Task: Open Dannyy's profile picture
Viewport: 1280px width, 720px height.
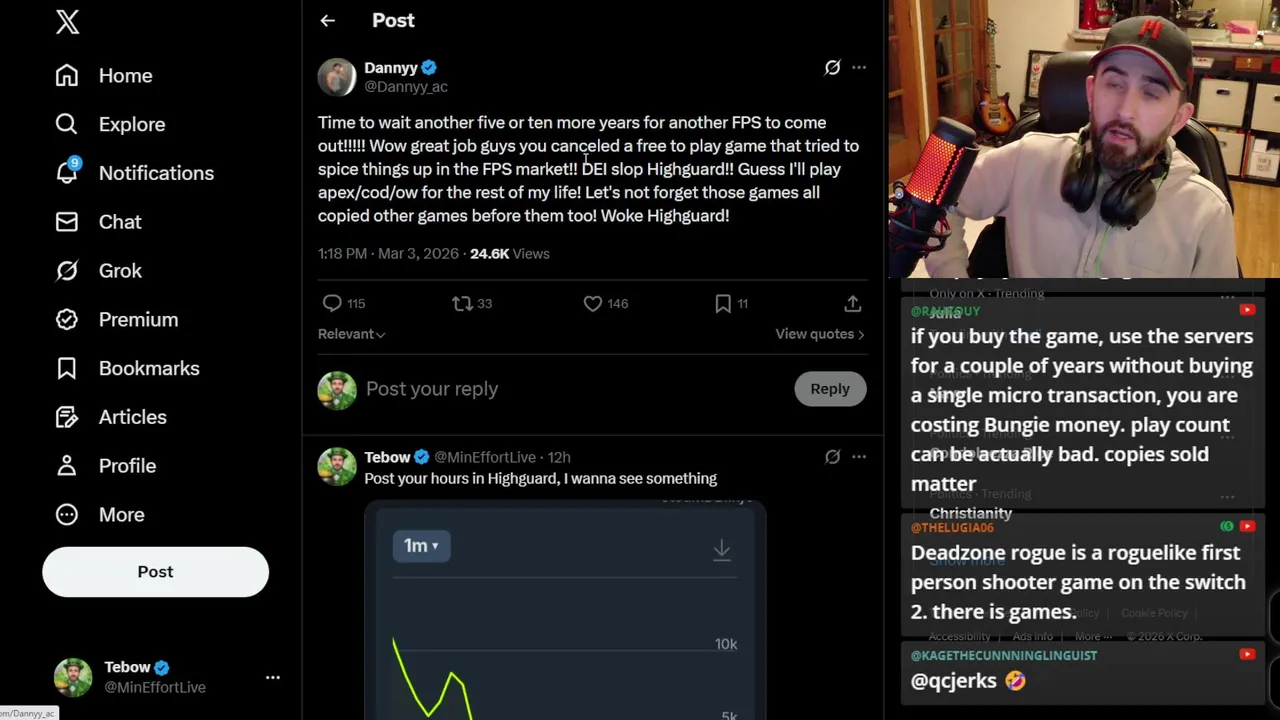Action: (337, 77)
